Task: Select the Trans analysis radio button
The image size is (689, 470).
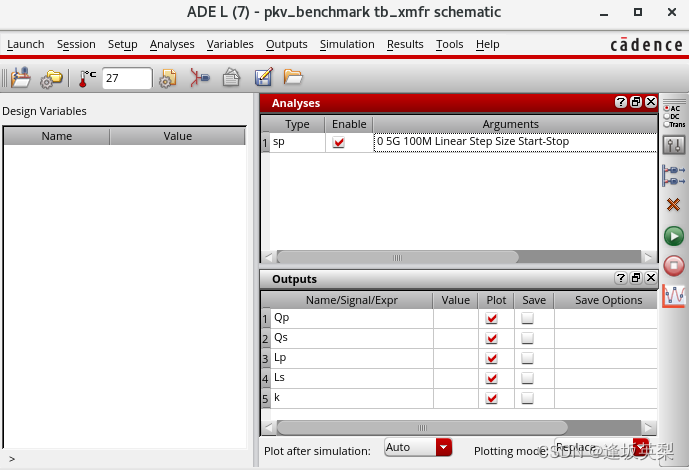Action: coord(667,125)
